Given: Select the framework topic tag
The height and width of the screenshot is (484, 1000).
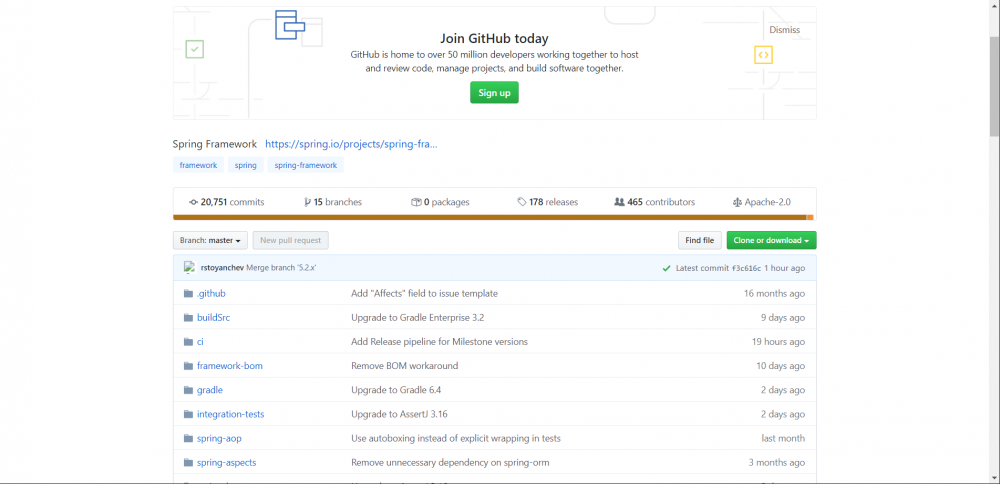Looking at the screenshot, I should tap(198, 165).
